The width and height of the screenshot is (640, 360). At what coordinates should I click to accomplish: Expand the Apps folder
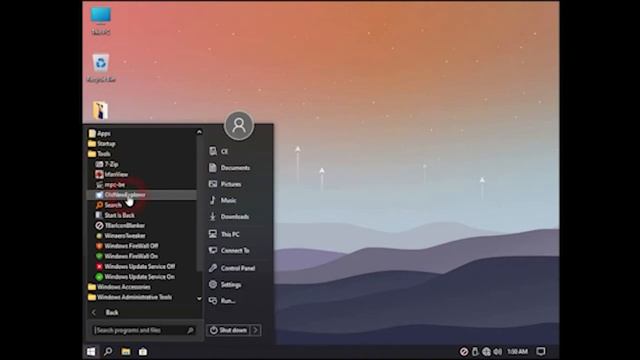[100, 133]
